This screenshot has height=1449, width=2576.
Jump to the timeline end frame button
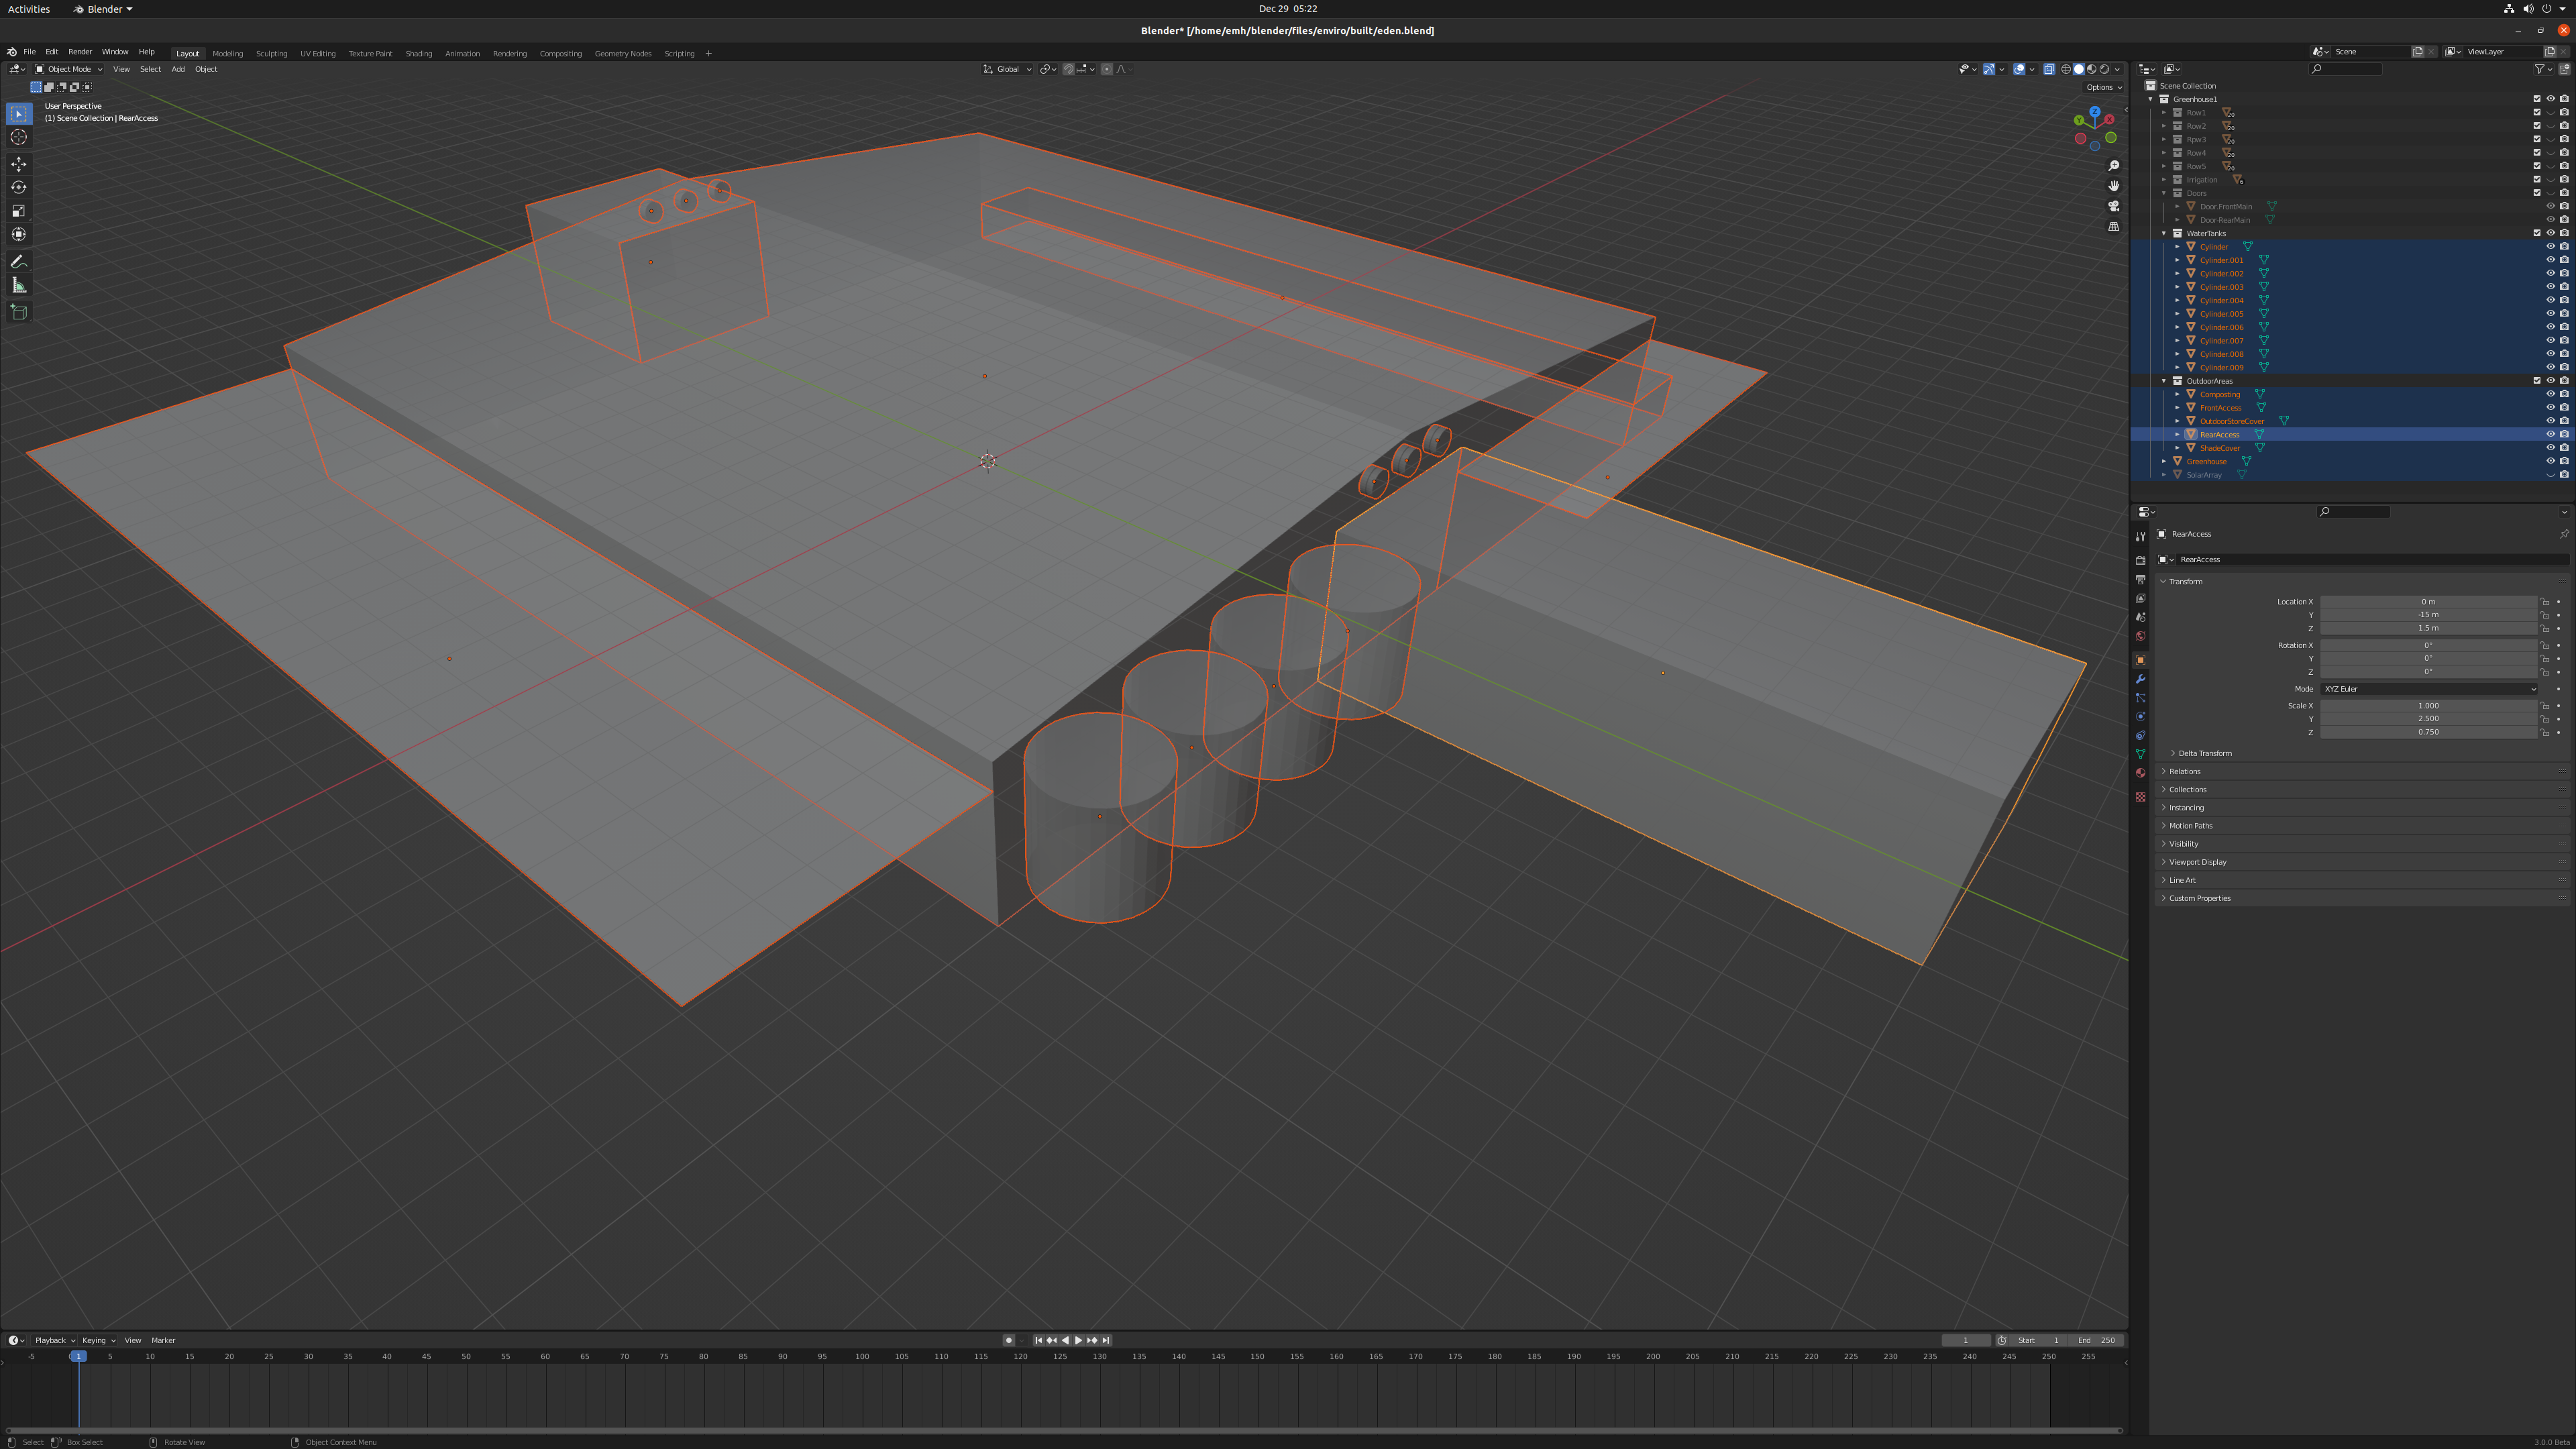point(1106,1340)
